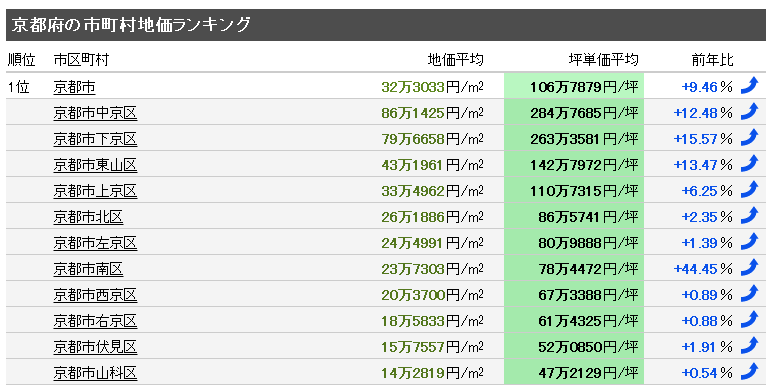771x385 pixels.
Task: Open the 京都市北区 link
Action: [88, 217]
